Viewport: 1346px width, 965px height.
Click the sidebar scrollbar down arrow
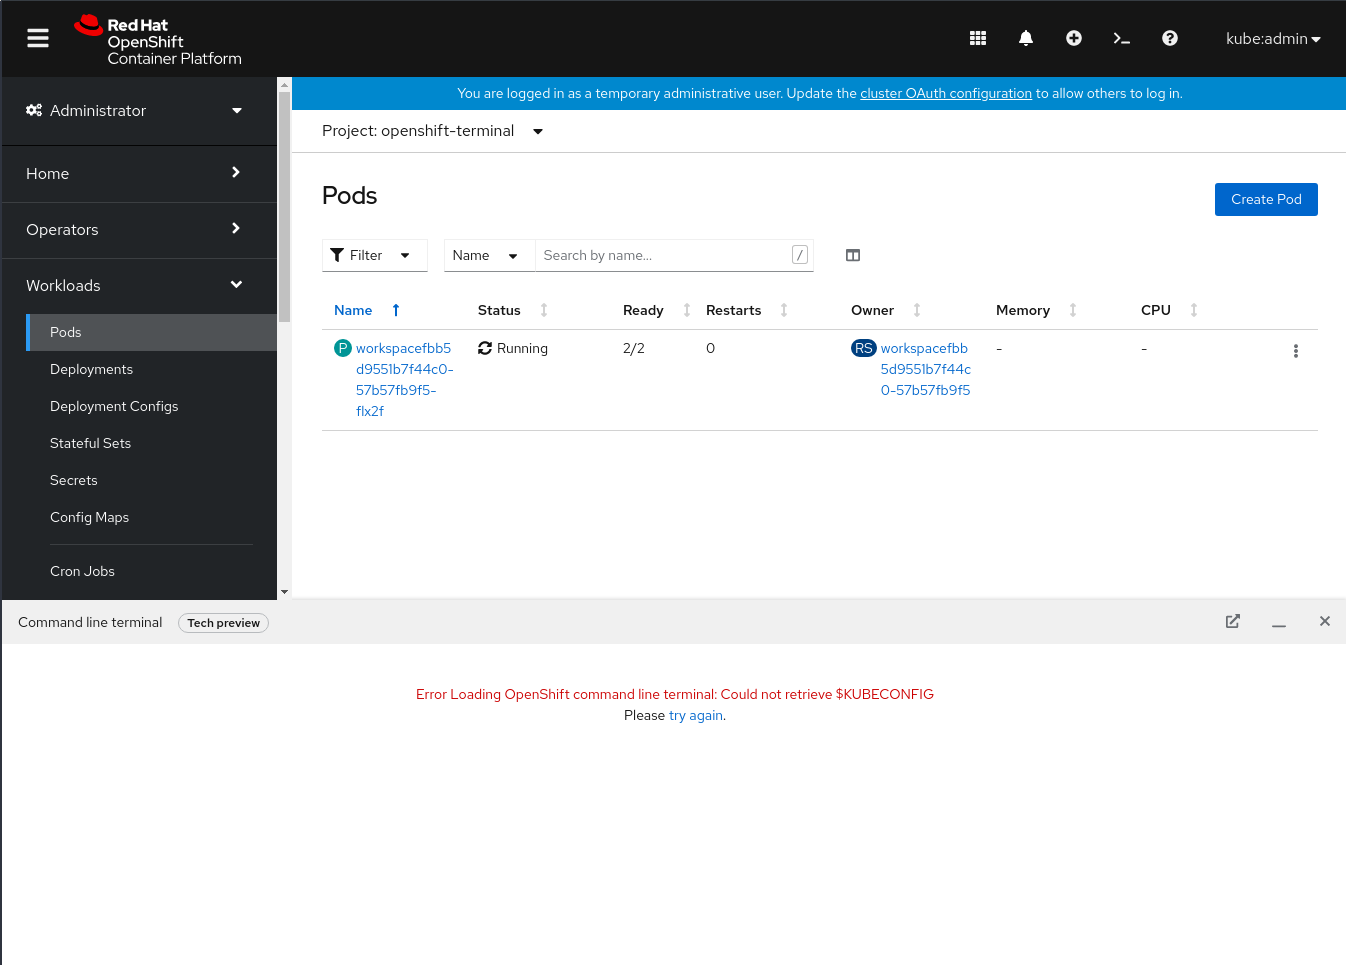pos(284,592)
